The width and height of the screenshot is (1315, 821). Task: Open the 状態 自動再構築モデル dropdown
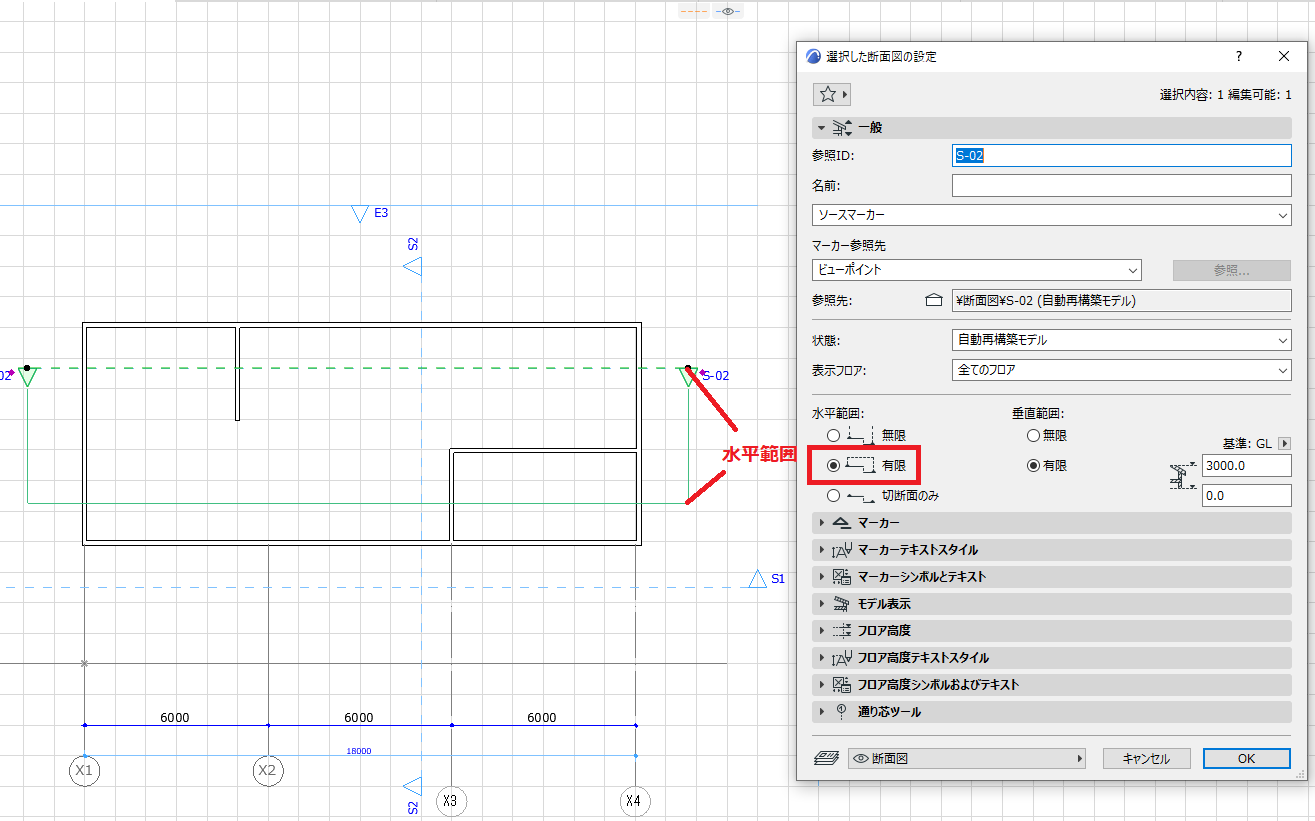(x=1122, y=340)
